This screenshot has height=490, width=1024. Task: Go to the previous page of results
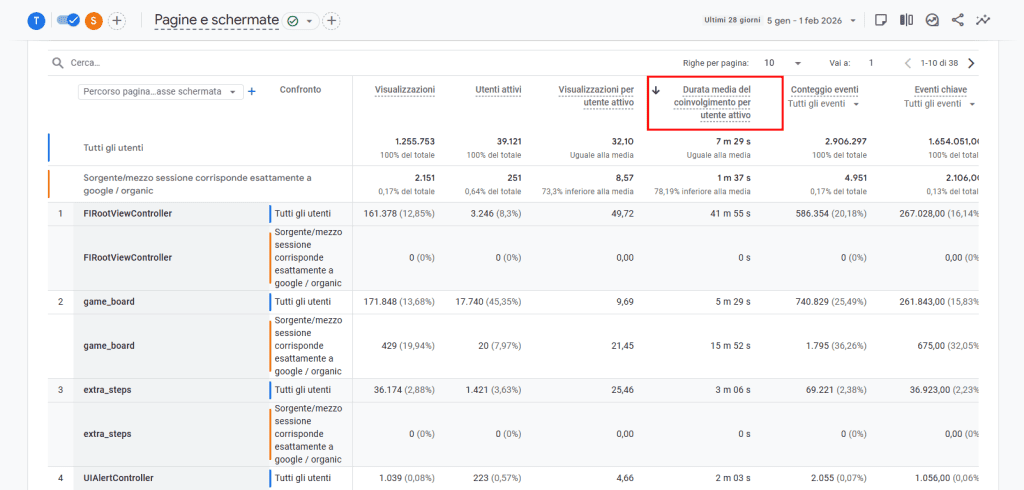pyautogui.click(x=908, y=63)
